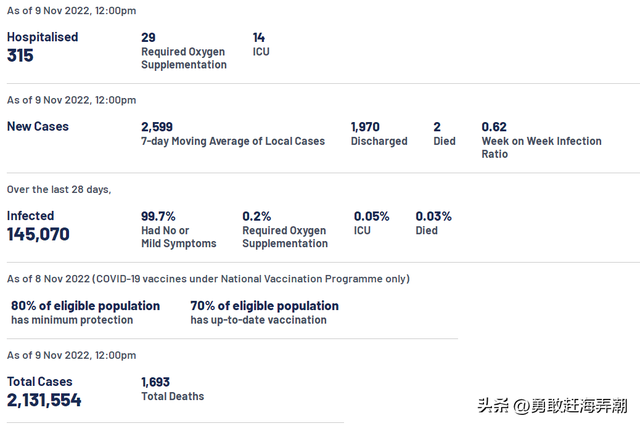This screenshot has height=426, width=640.
Task: Click the As of 8 Nov 2022 vaccination note
Action: (x=208, y=279)
